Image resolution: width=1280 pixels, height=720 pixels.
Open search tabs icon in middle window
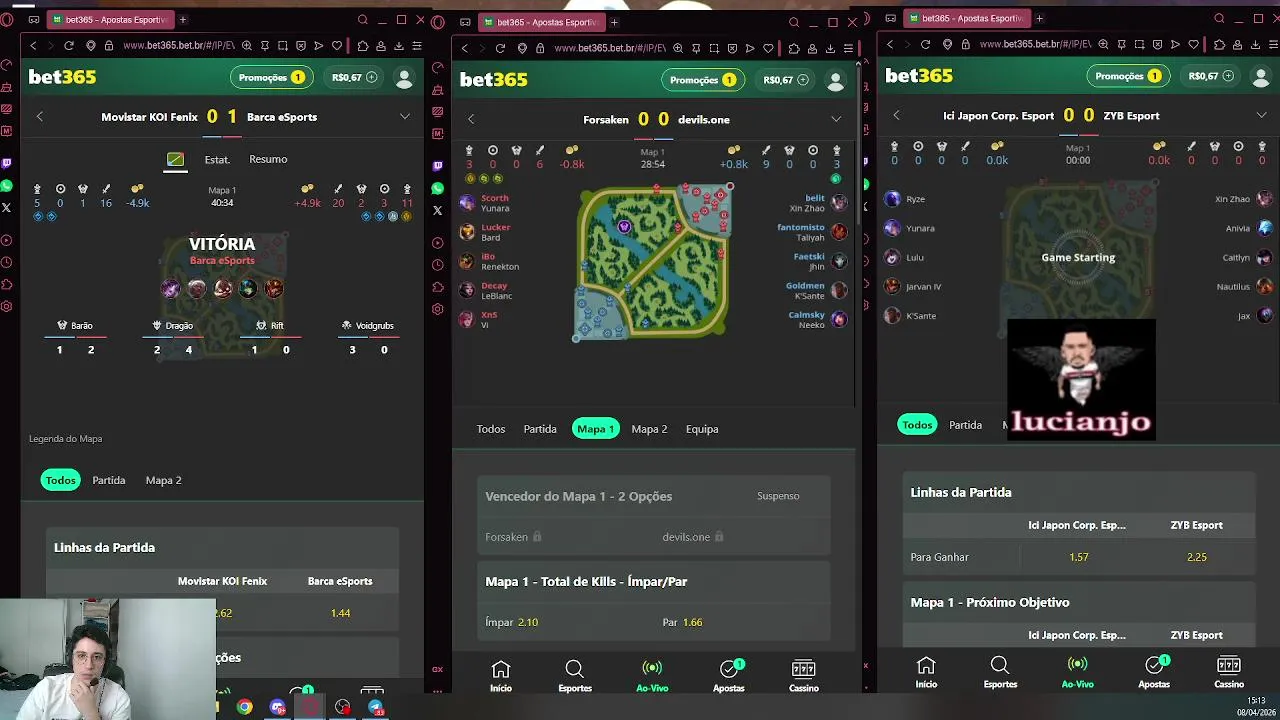click(x=794, y=22)
